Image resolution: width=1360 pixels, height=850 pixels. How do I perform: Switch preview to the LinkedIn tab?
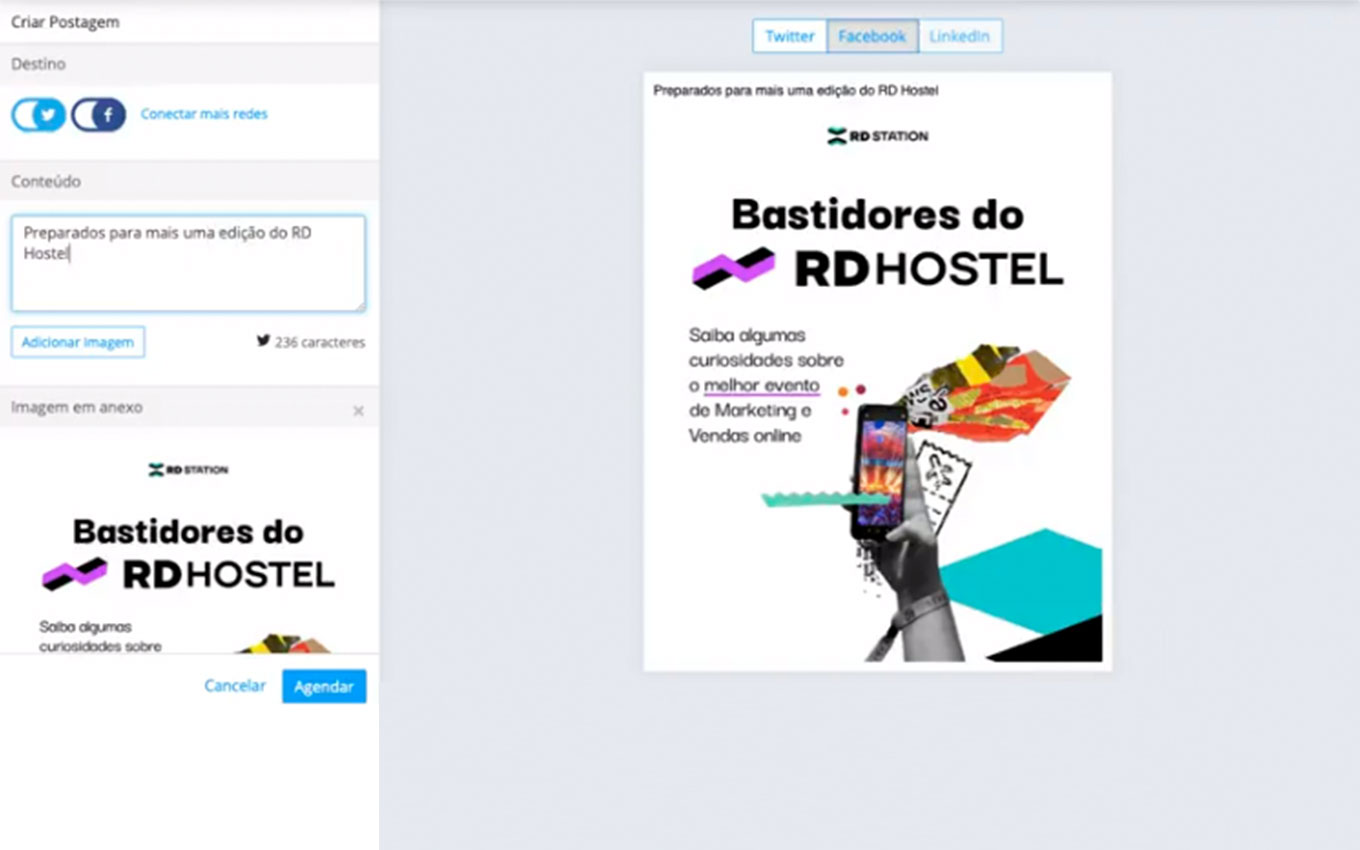(x=959, y=36)
